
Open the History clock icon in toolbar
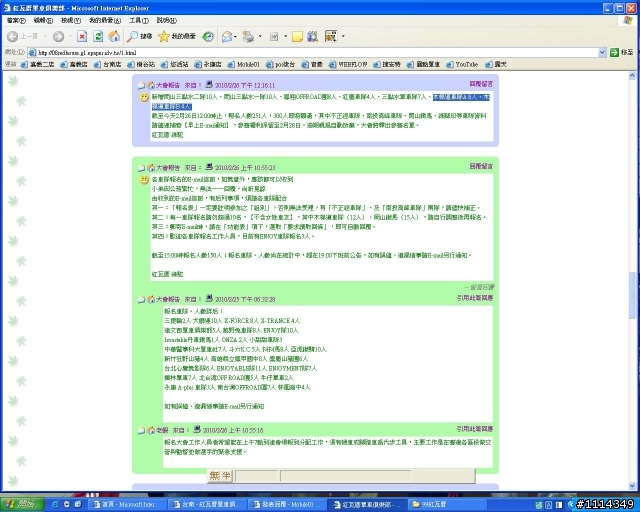(x=208, y=37)
